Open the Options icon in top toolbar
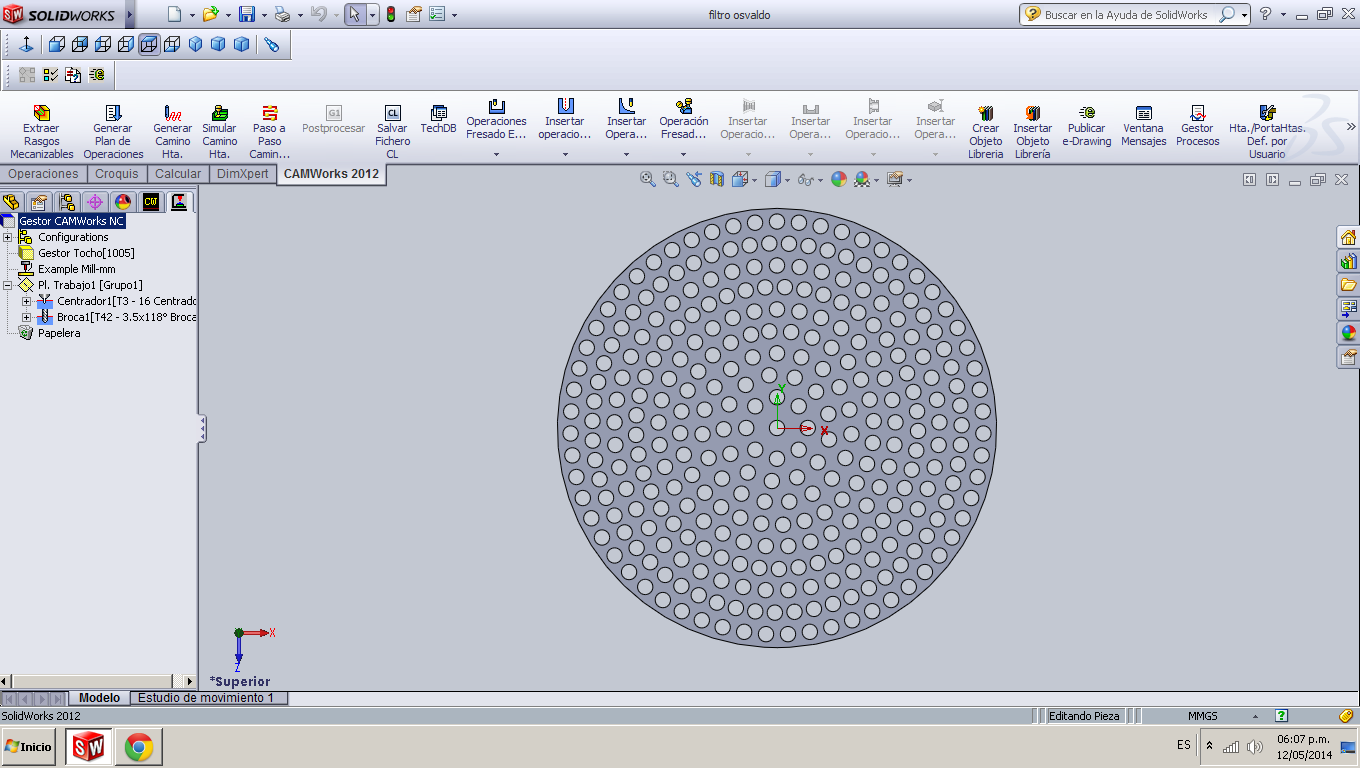 point(435,14)
